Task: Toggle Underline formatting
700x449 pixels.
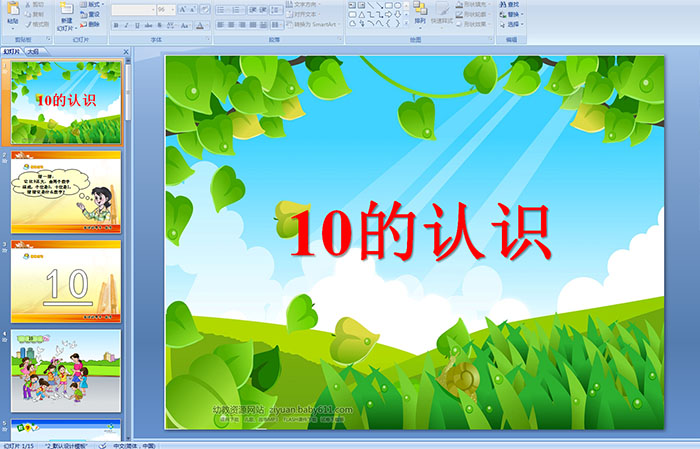Action: (137, 25)
